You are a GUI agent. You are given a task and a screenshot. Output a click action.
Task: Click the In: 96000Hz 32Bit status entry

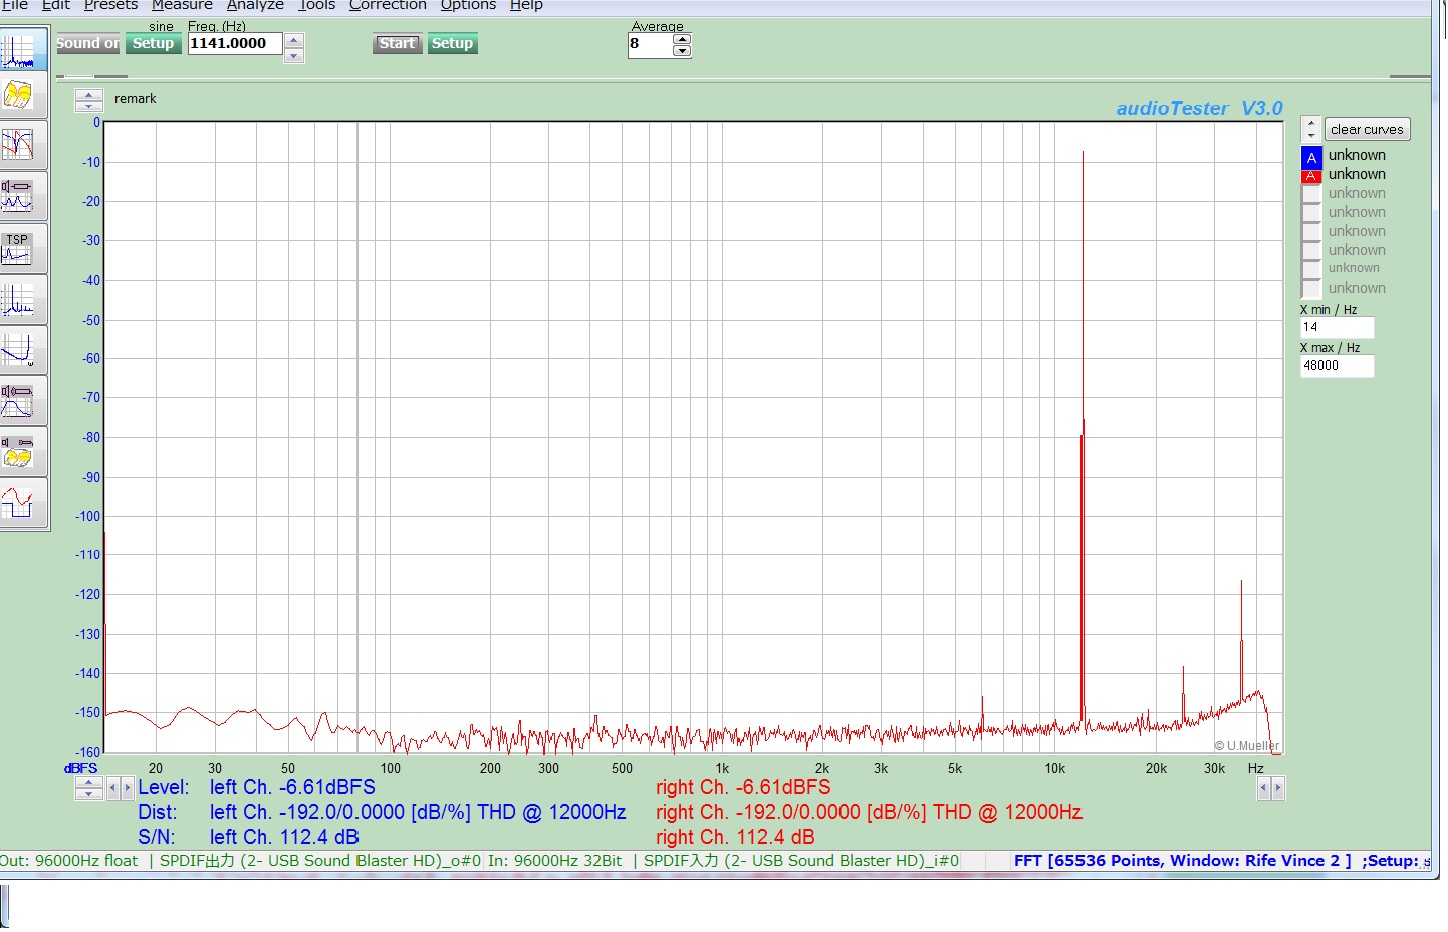(x=554, y=861)
